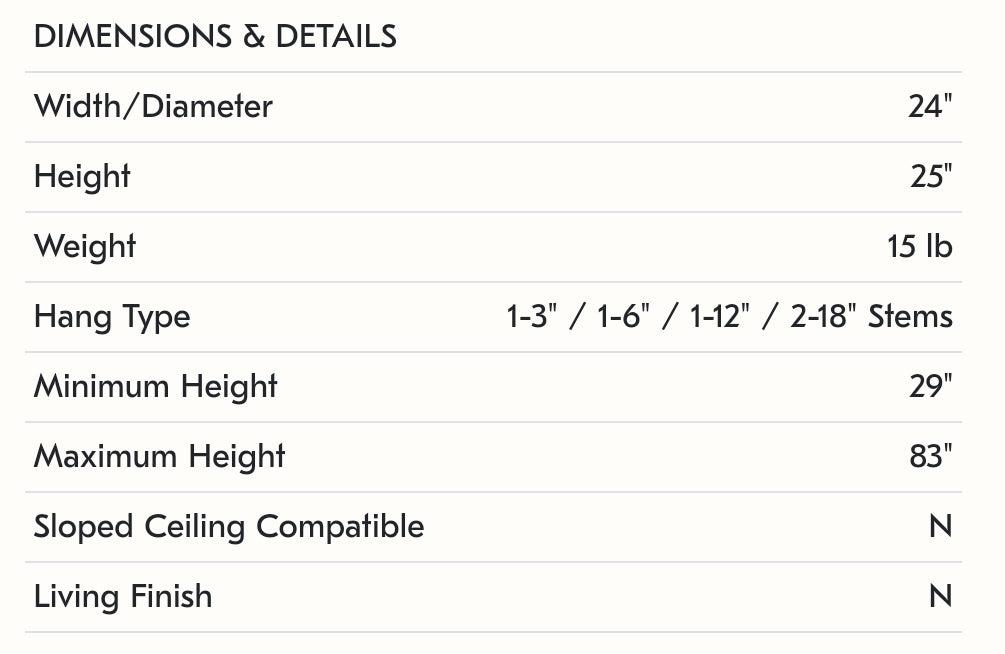Select the Hang Type label
The image size is (1005, 654).
112,316
